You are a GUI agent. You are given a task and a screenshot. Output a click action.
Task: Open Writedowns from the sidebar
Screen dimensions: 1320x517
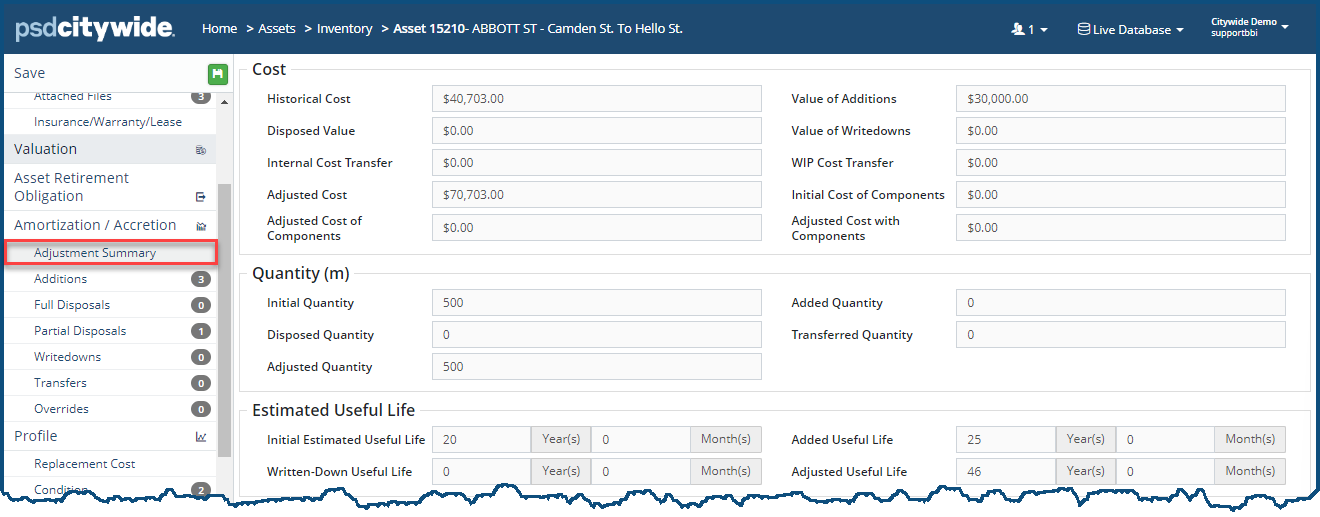click(67, 357)
